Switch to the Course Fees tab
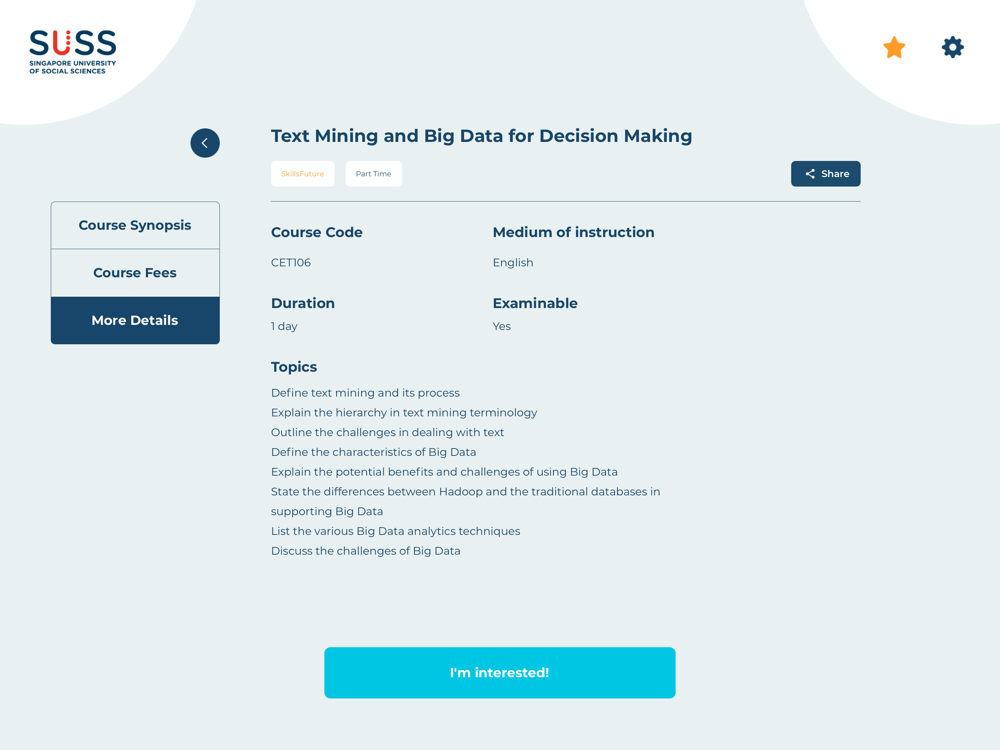1000x750 pixels. [x=135, y=273]
